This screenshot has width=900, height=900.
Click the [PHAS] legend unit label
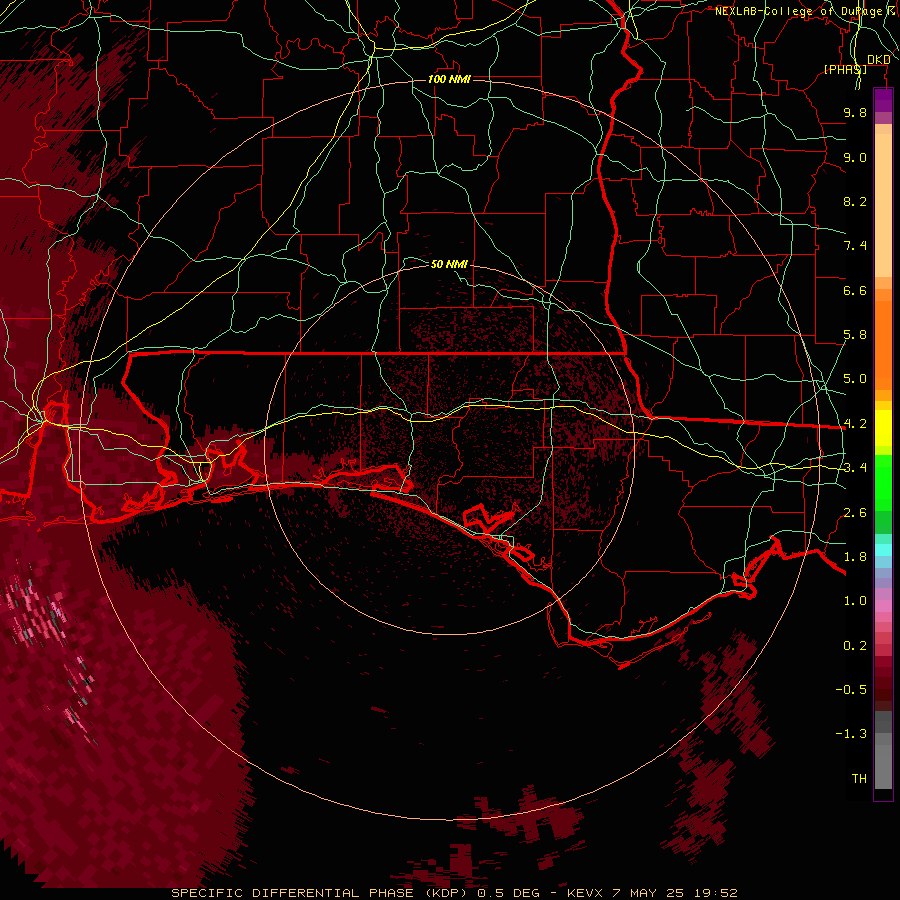pos(845,69)
